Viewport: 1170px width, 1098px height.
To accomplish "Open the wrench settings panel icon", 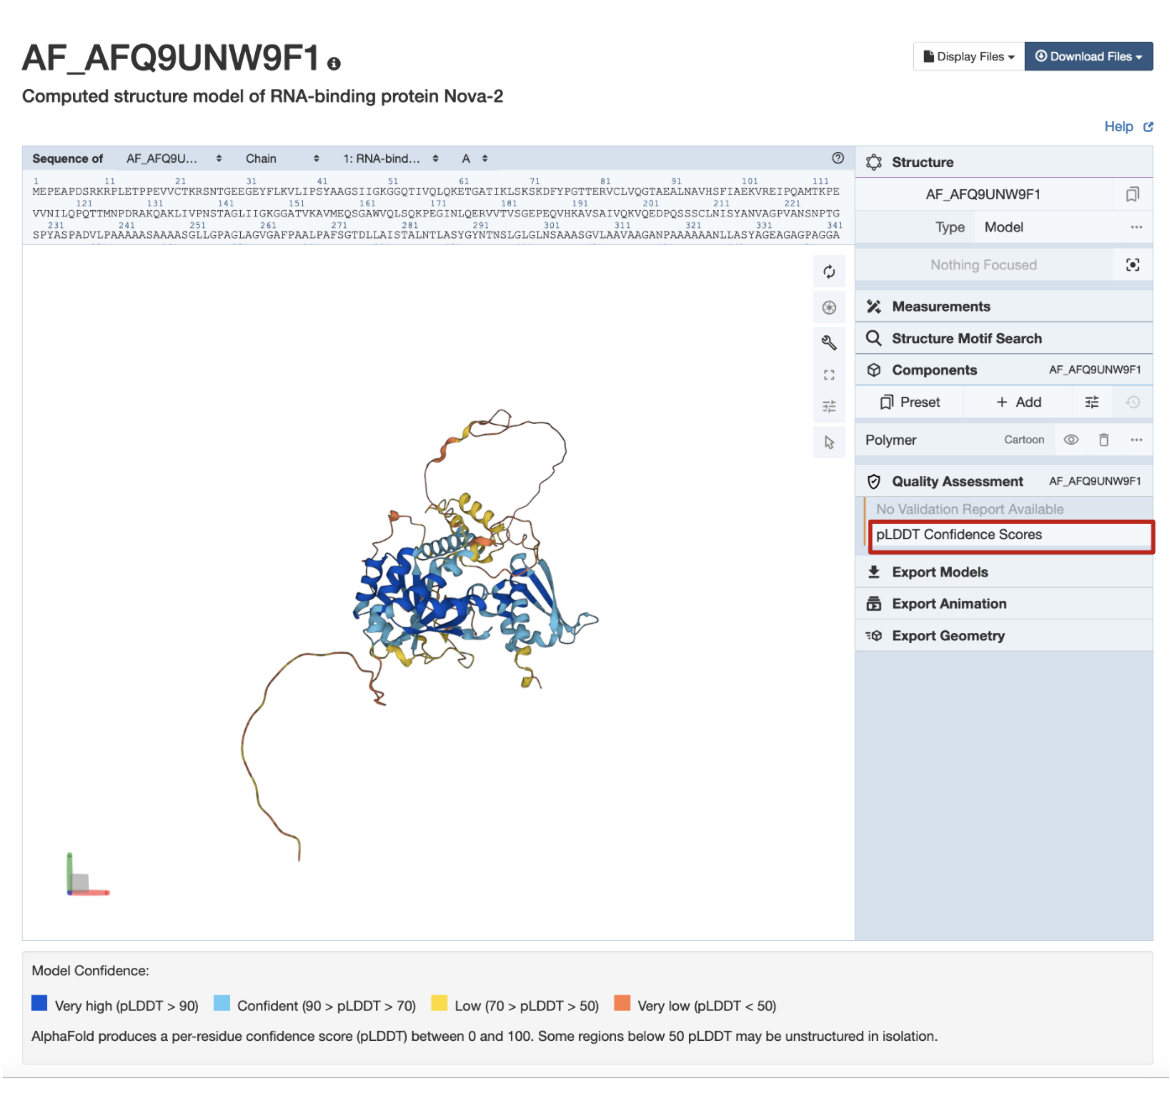I will 829,342.
